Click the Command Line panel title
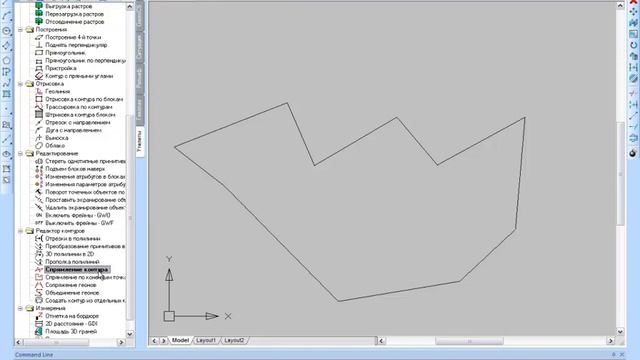This screenshot has width=640, height=360. (34, 355)
